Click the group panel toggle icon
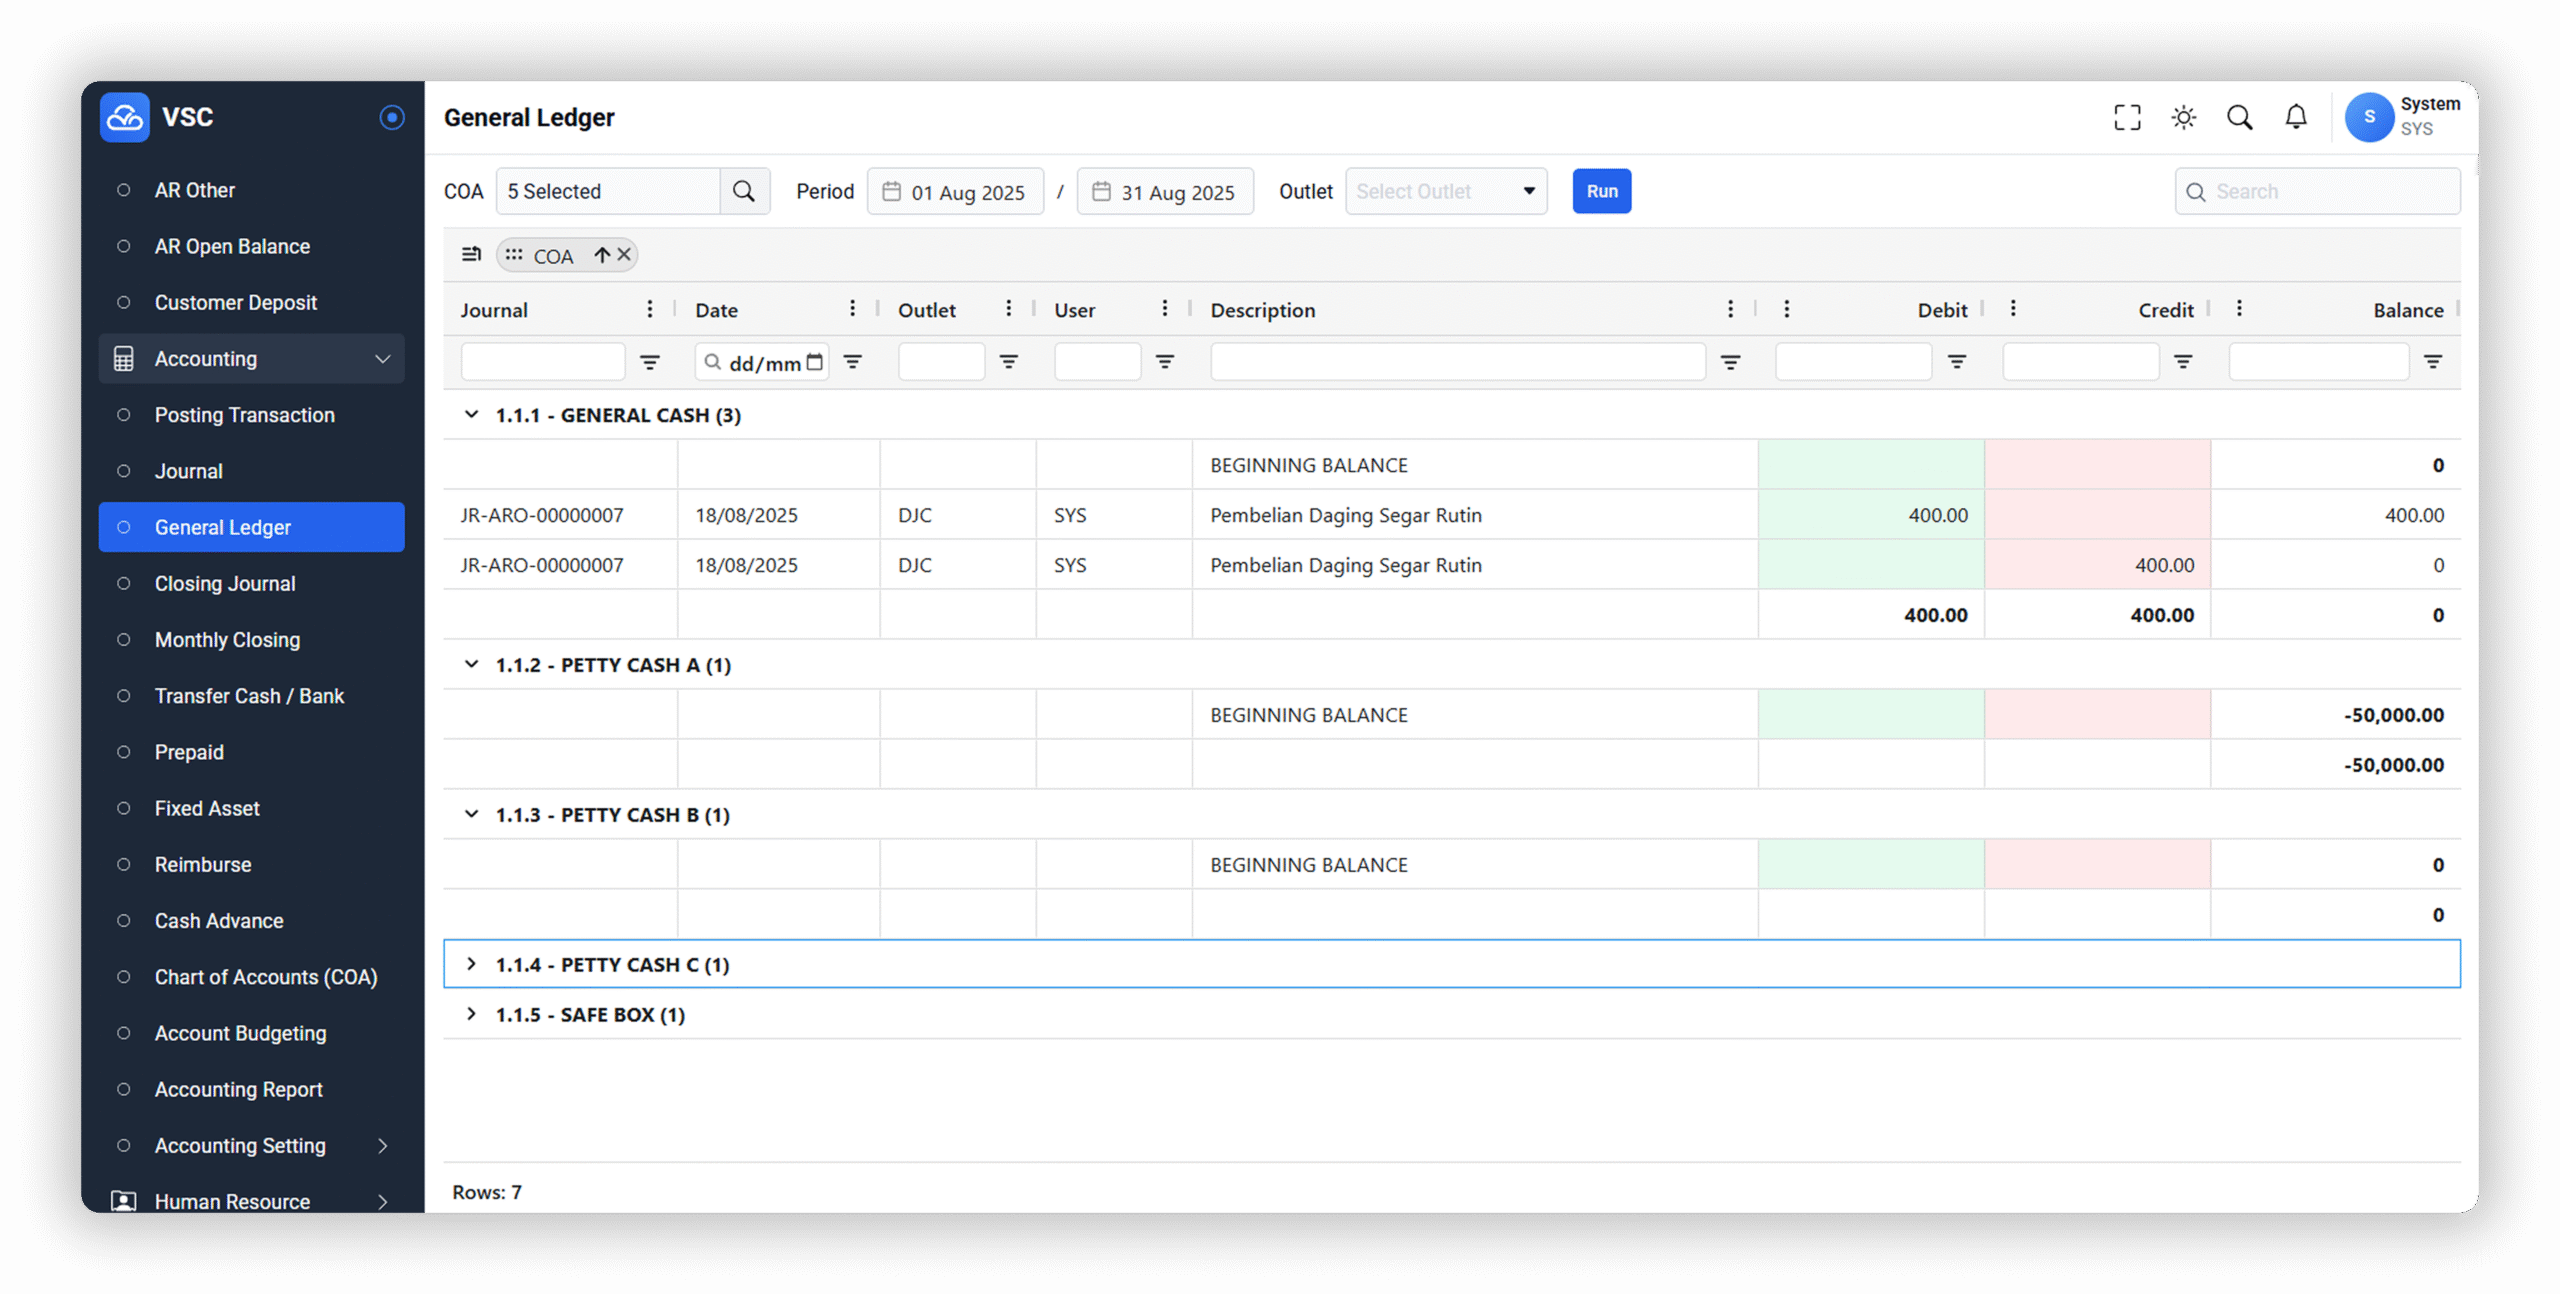 click(471, 254)
